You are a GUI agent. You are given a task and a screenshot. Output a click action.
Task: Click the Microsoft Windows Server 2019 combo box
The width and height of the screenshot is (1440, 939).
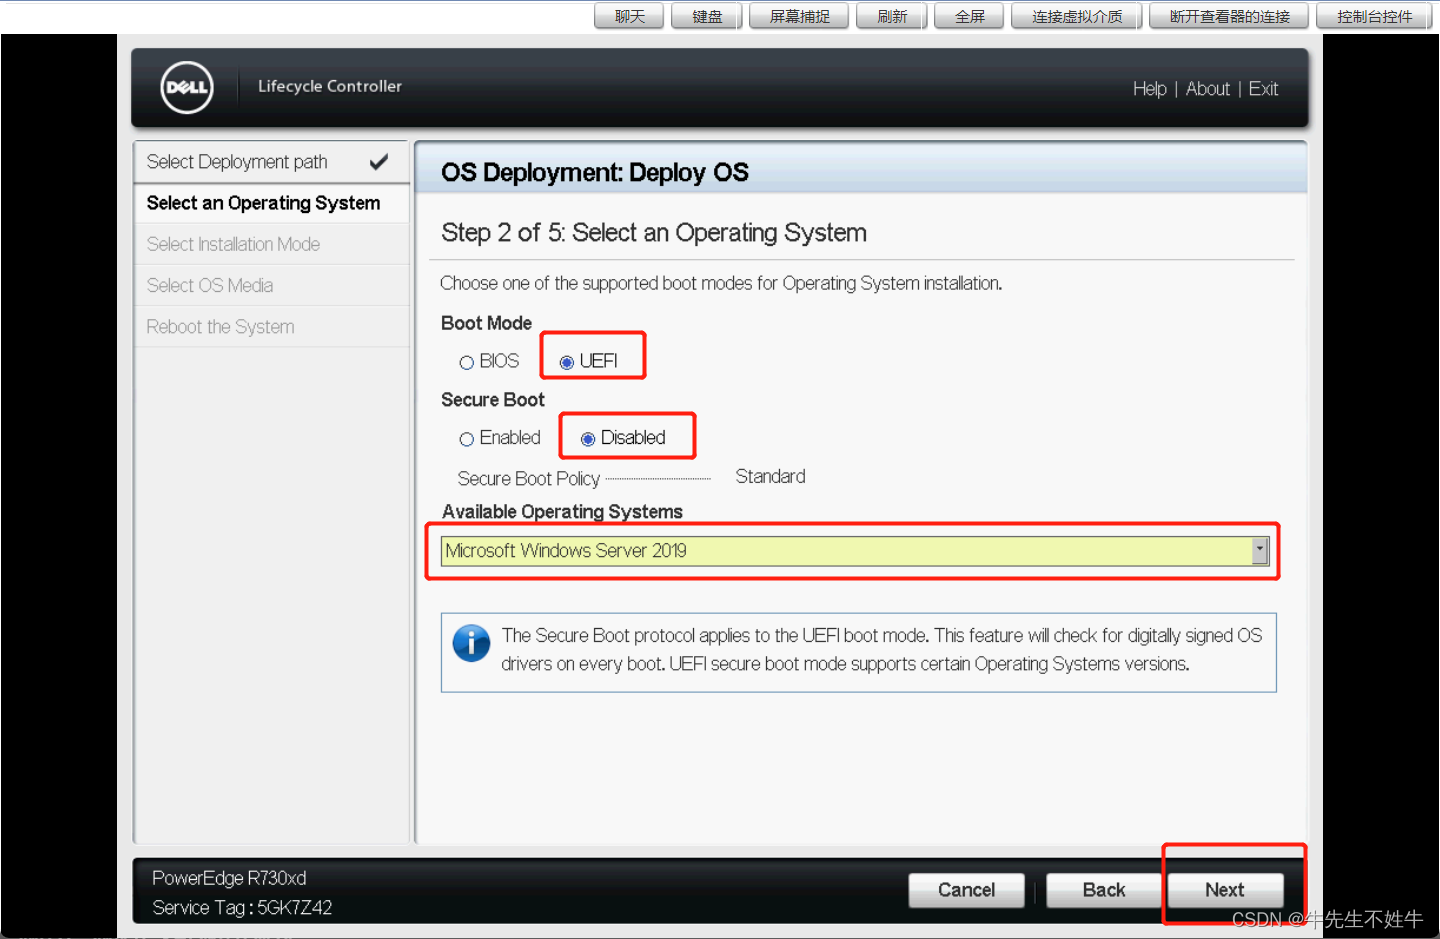point(855,551)
